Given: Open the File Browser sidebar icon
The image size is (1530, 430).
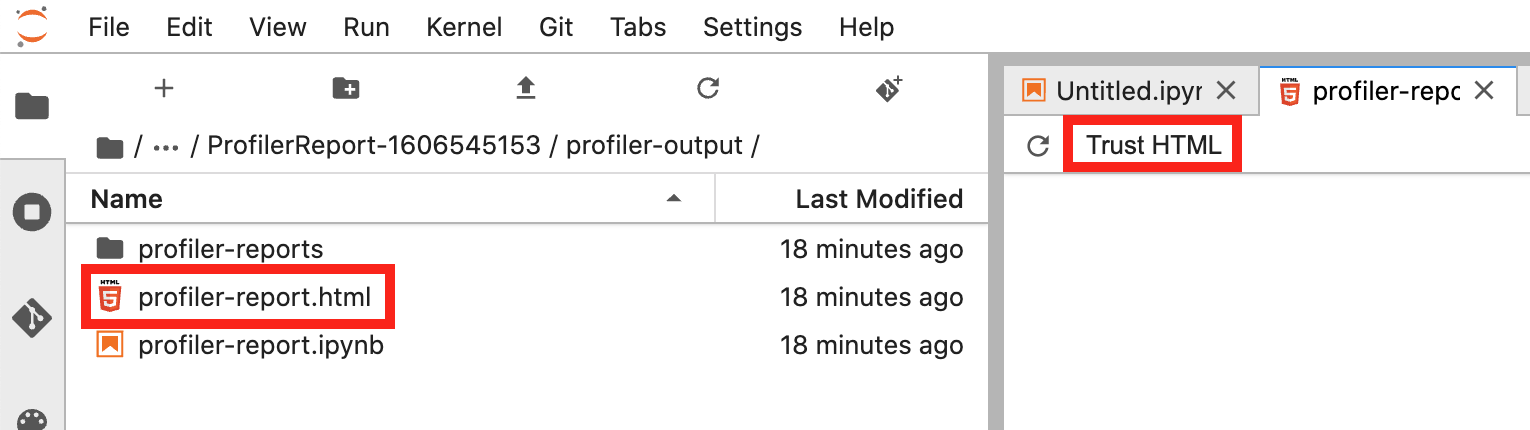Looking at the screenshot, I should (x=32, y=105).
